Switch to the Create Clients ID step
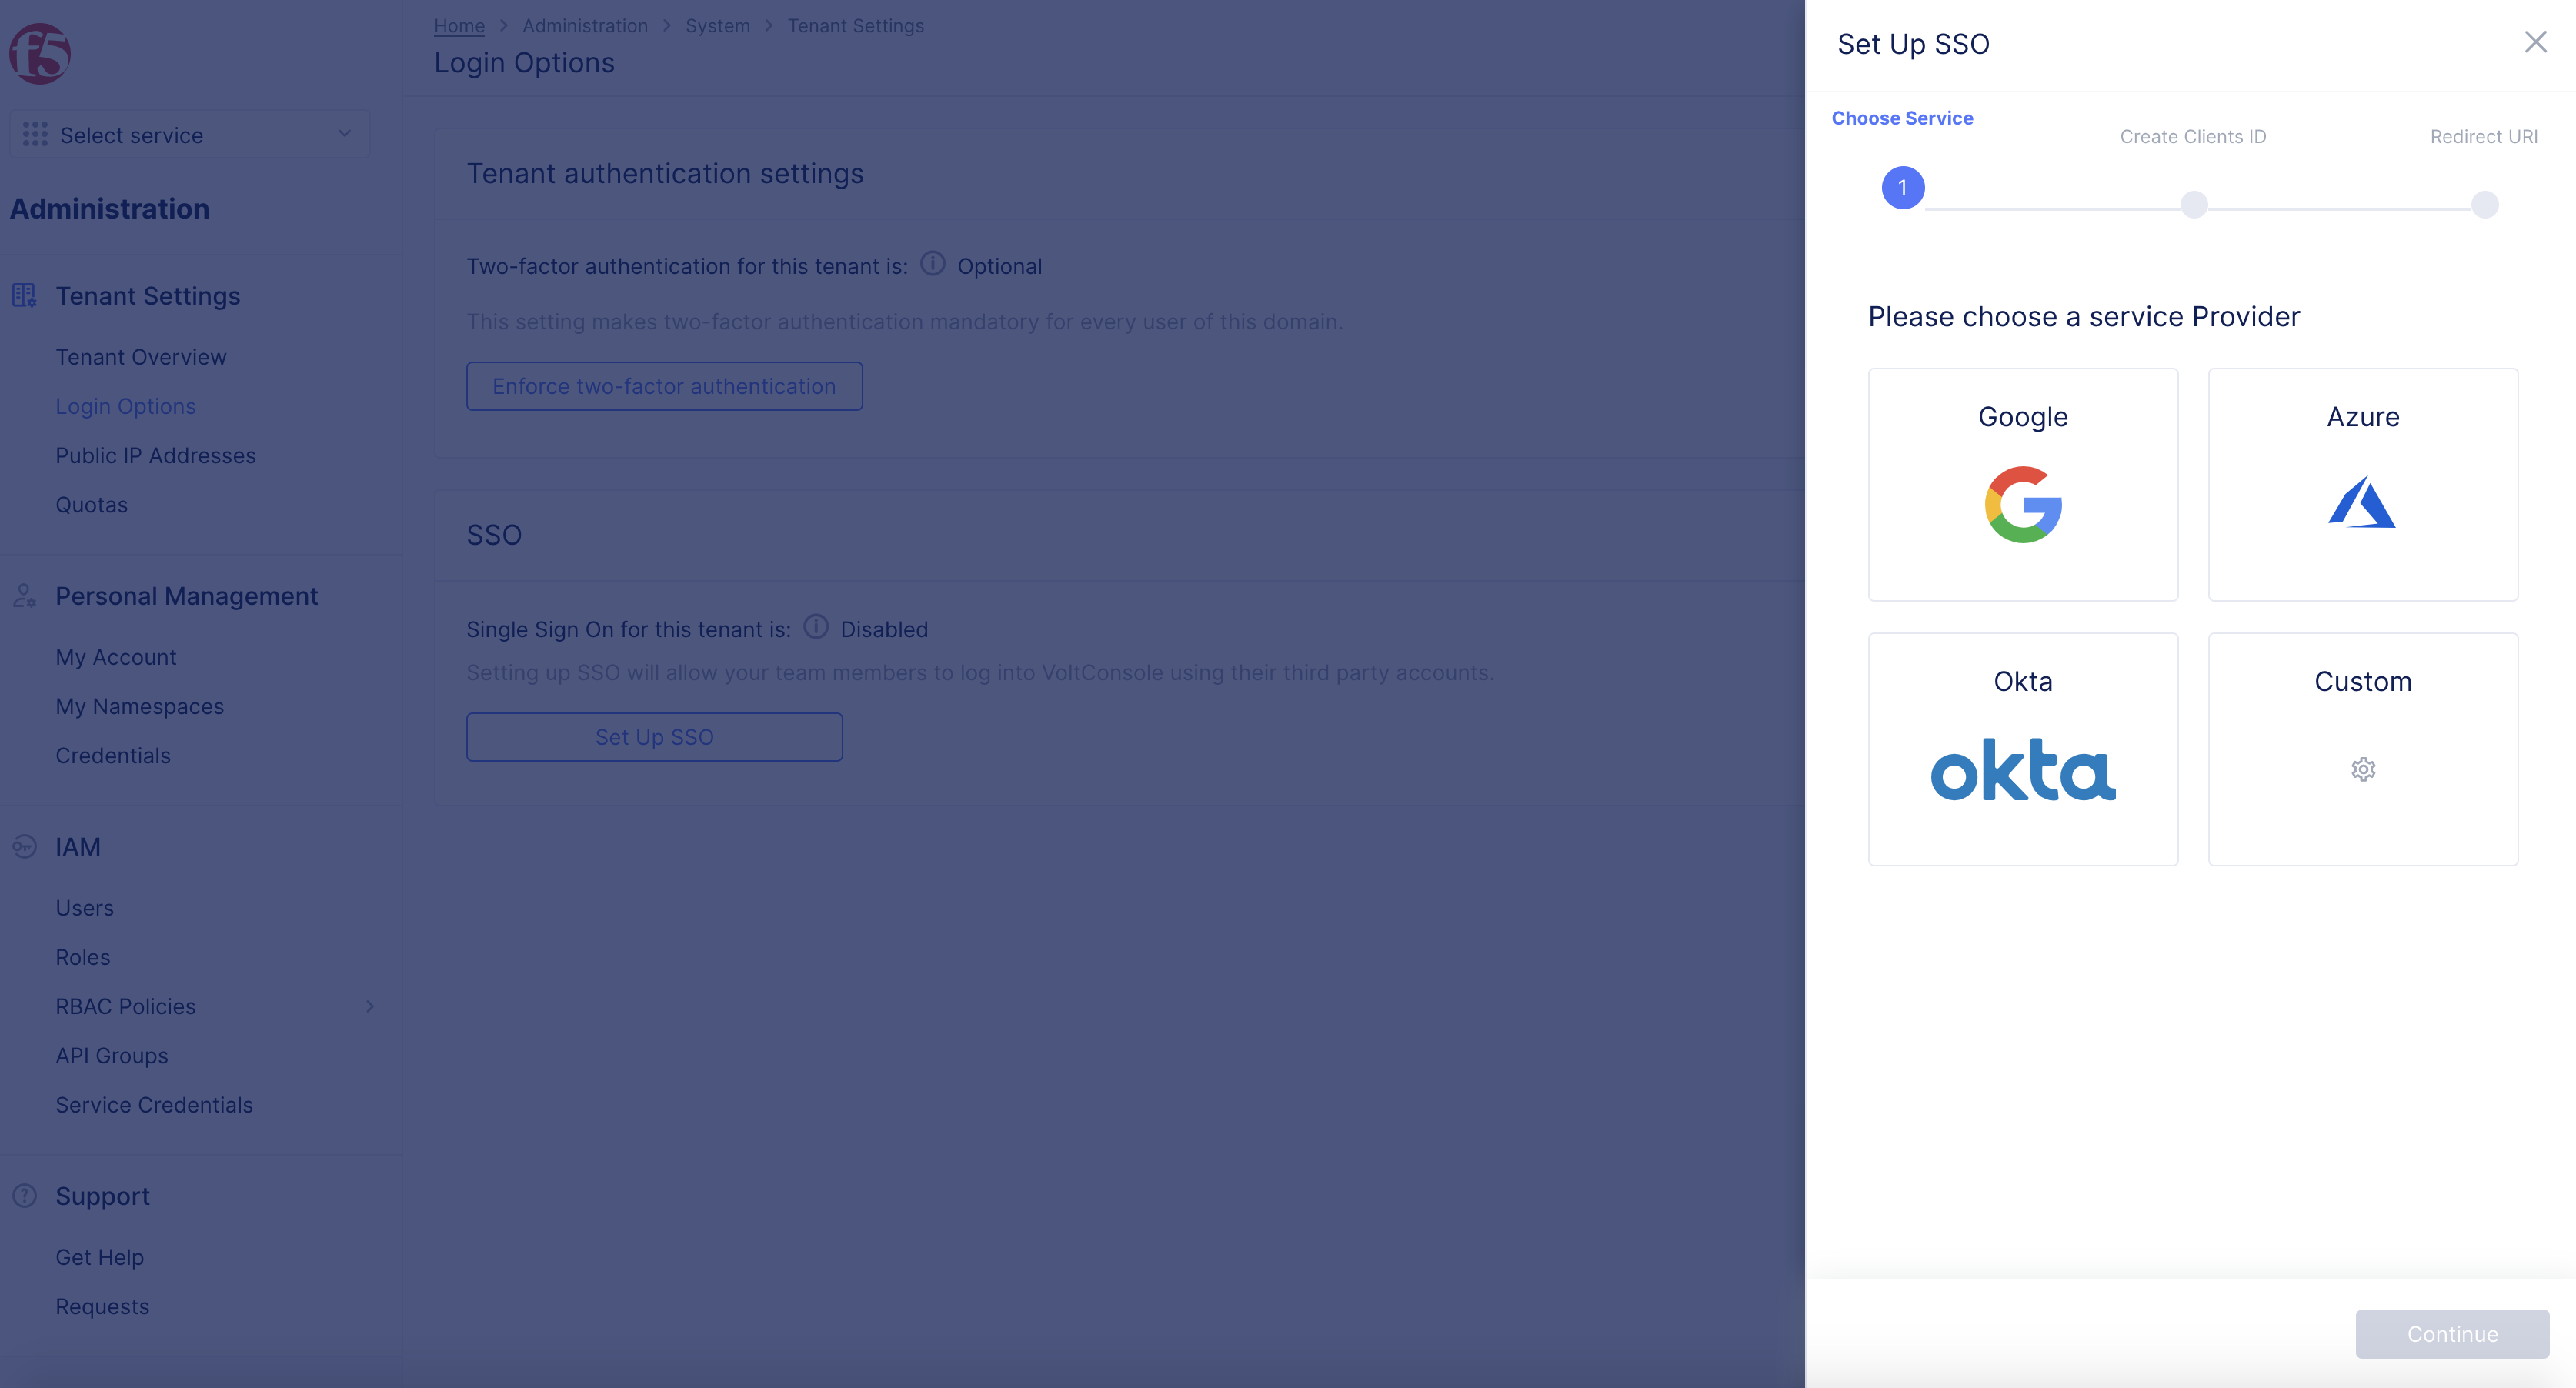This screenshot has width=2576, height=1388. pyautogui.click(x=2194, y=136)
